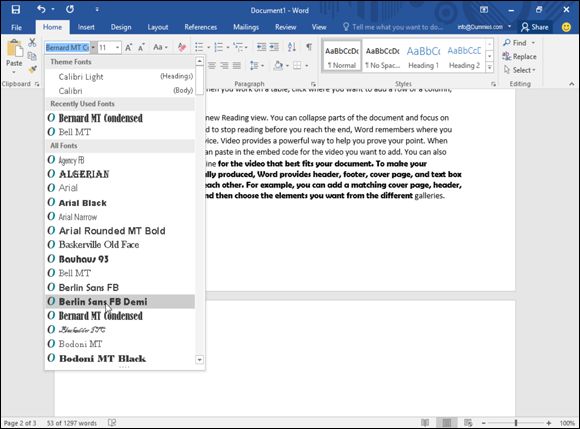Viewport: 580px width, 429px height.
Task: Increase font size with grow font icon
Action: click(x=128, y=47)
